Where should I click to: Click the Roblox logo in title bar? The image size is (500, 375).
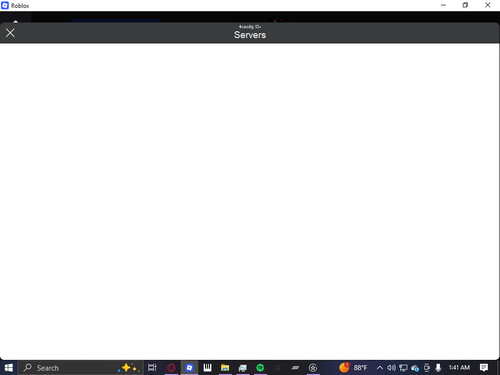5,5
